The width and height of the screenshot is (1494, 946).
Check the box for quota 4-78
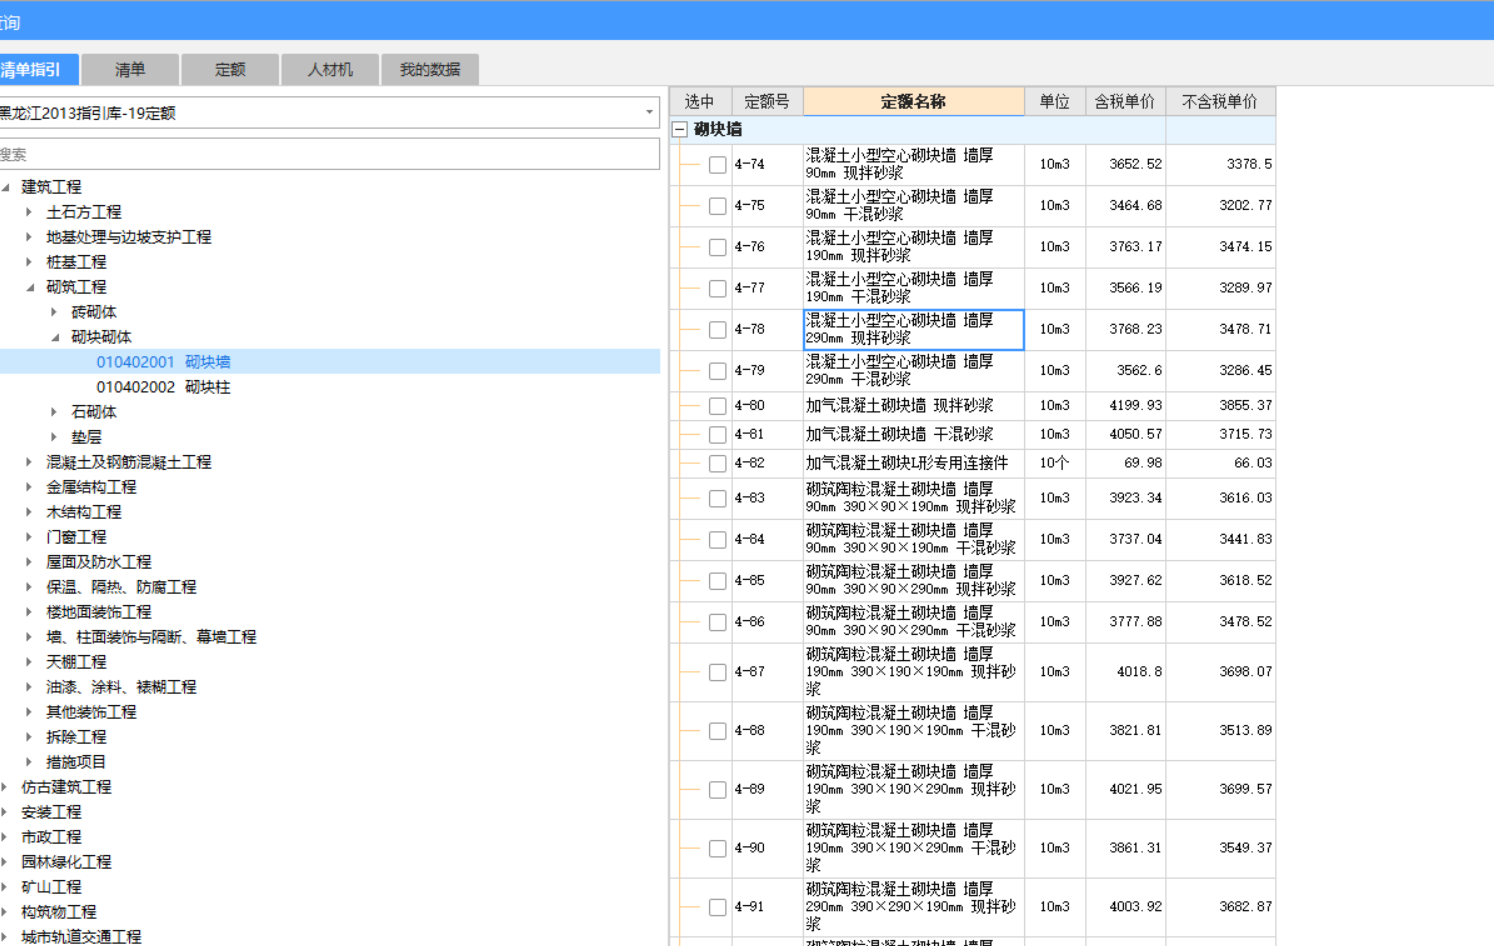717,330
